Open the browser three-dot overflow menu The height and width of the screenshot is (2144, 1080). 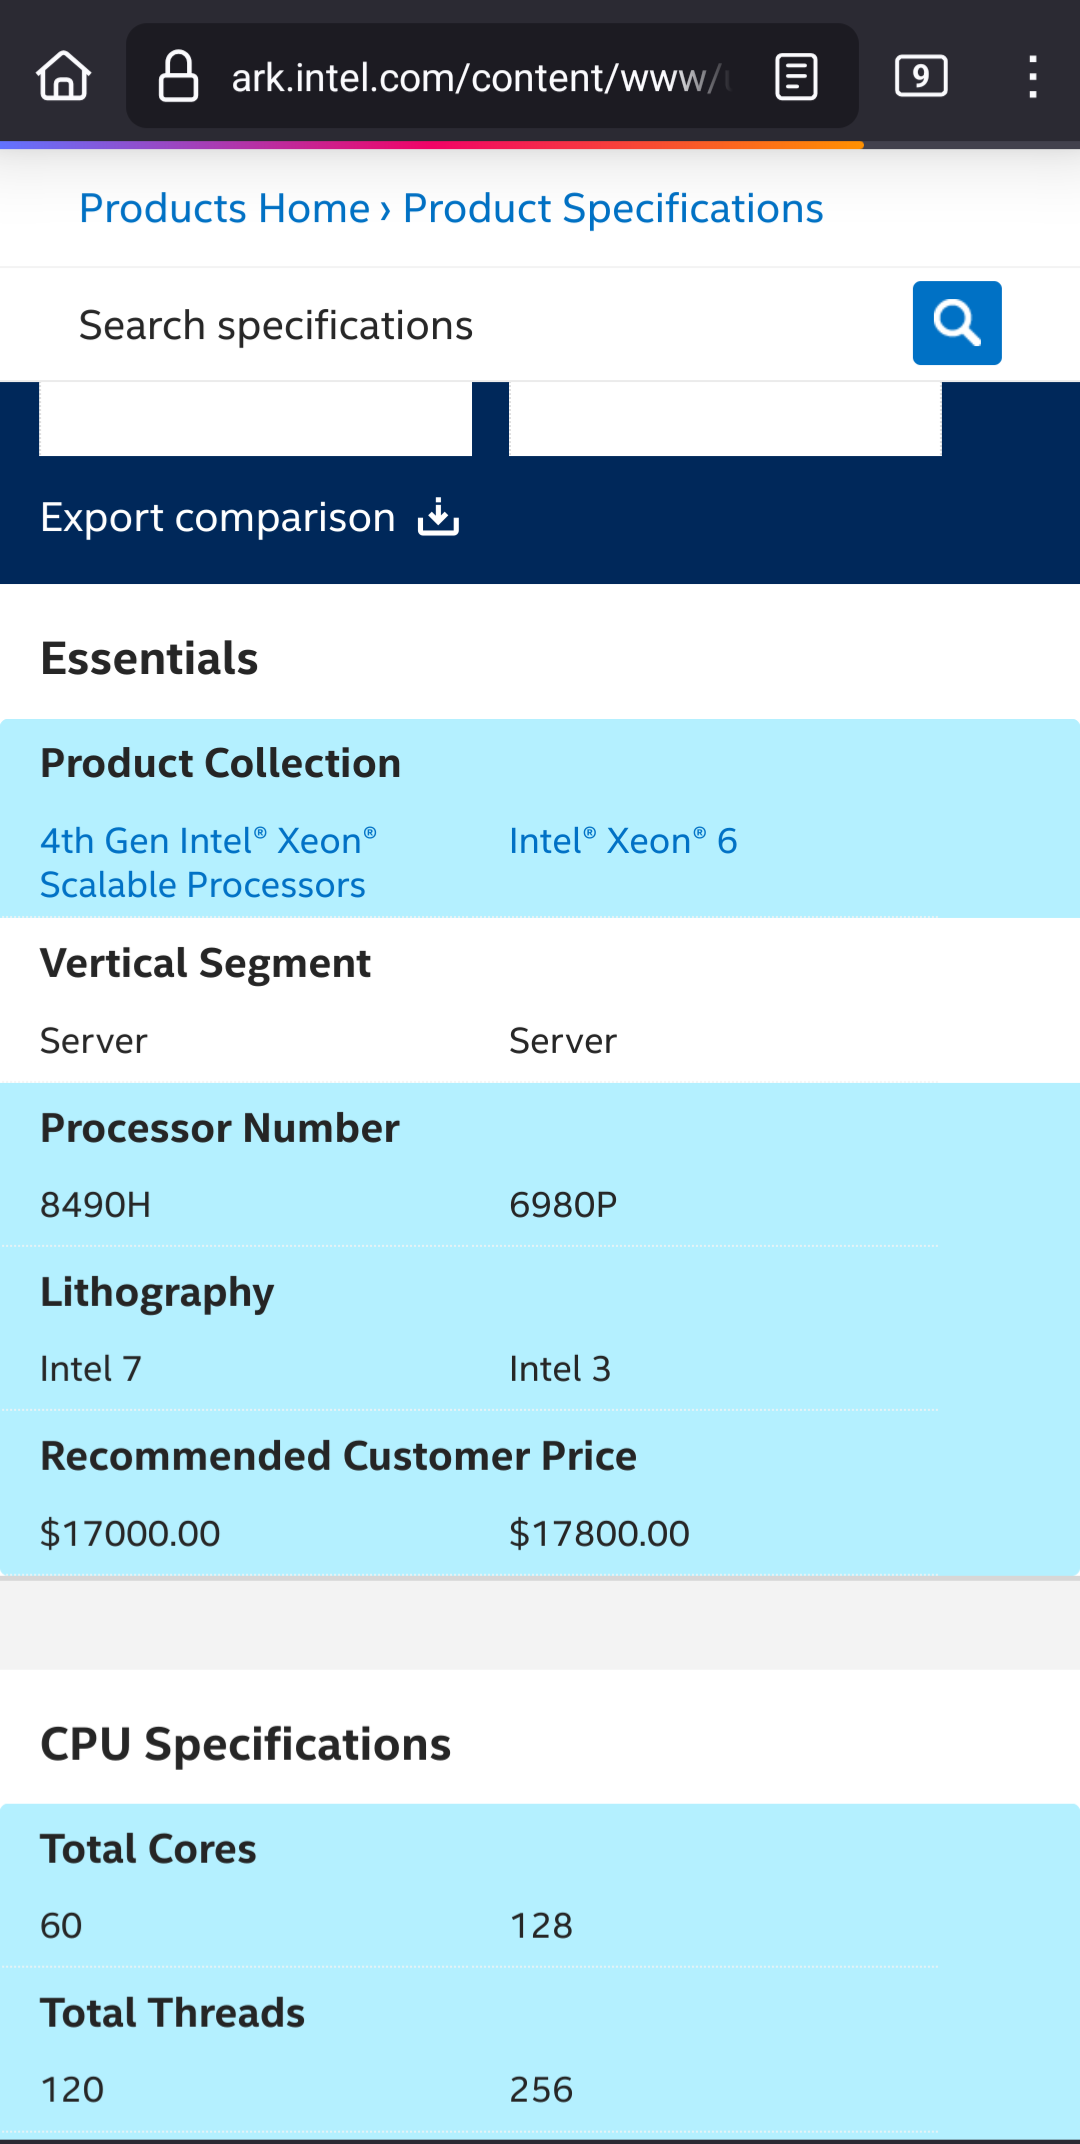(x=1032, y=77)
